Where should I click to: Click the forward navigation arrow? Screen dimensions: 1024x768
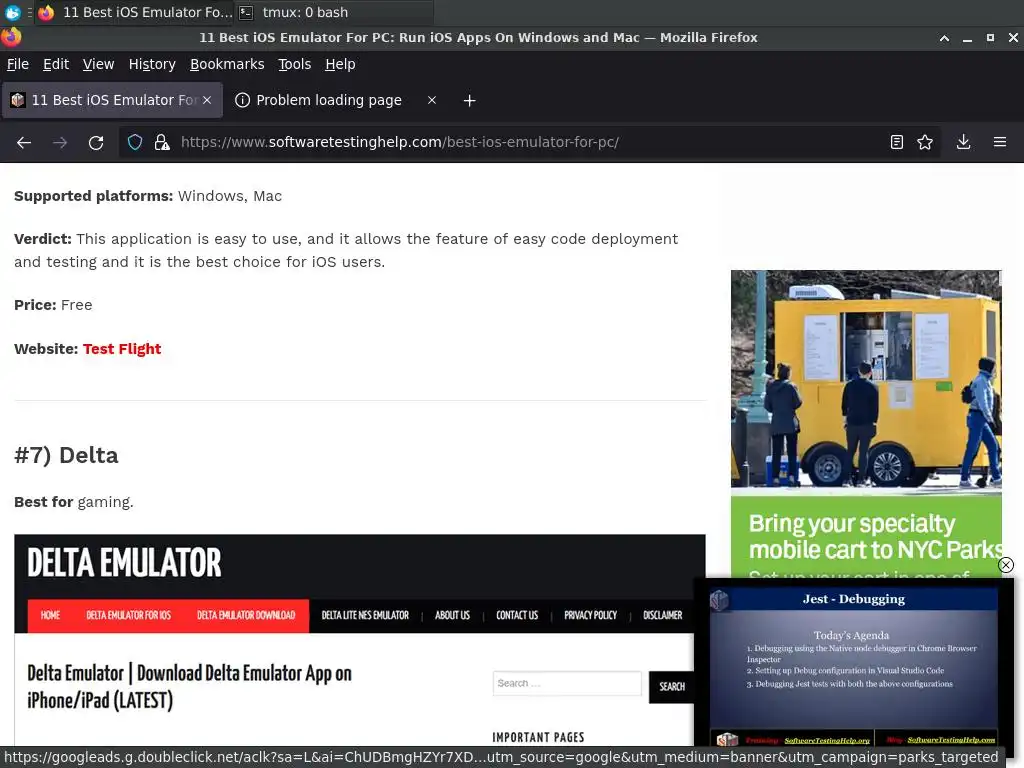point(60,142)
